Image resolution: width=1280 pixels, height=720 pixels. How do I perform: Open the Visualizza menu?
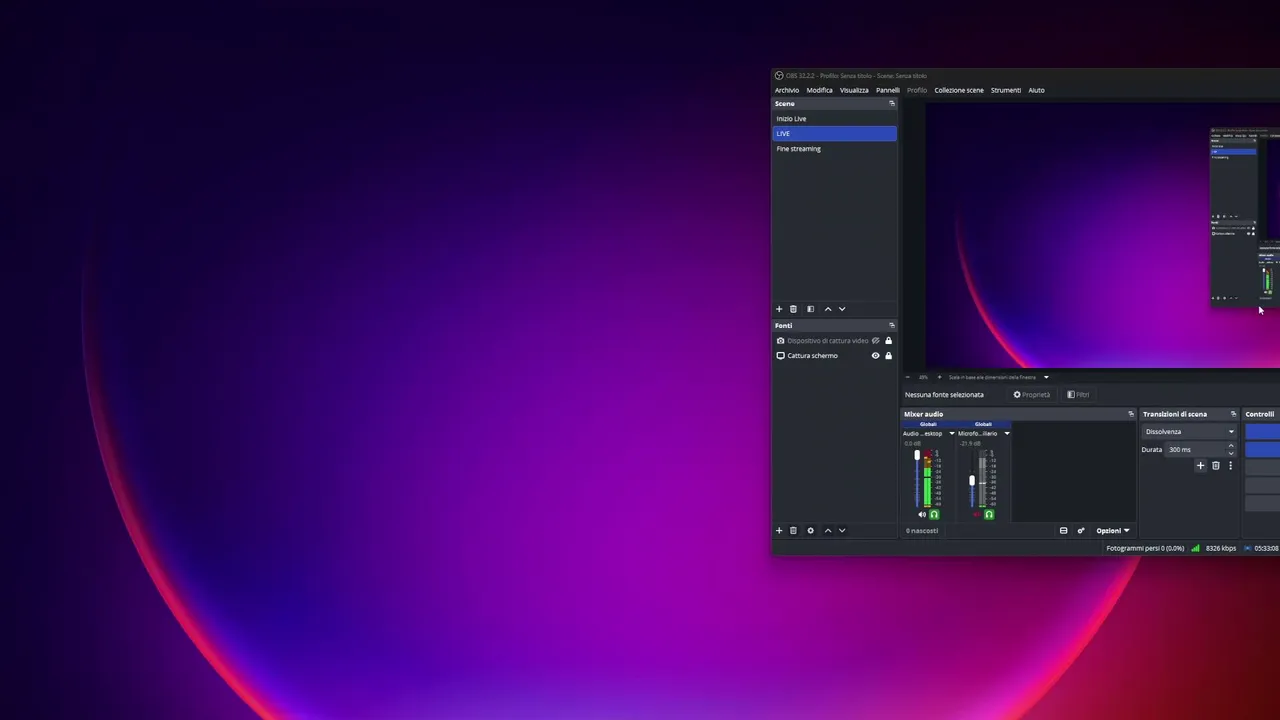click(x=854, y=90)
